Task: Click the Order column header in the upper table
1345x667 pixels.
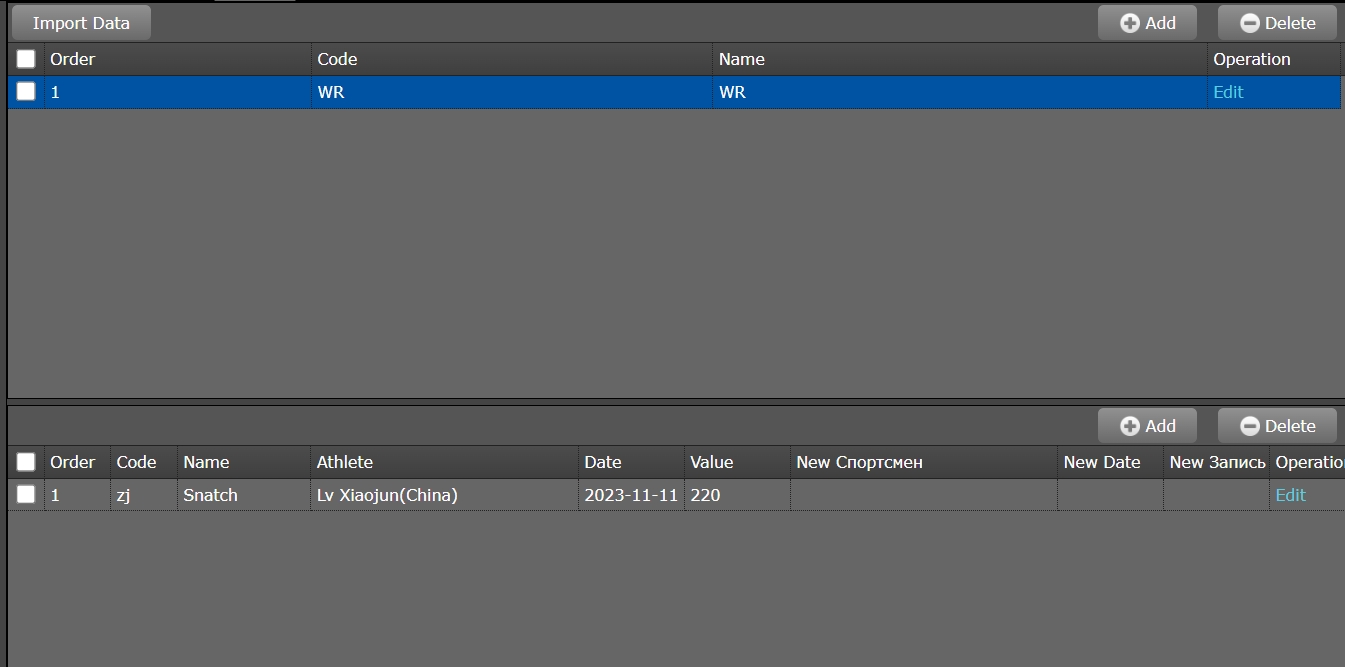Action: tap(72, 59)
